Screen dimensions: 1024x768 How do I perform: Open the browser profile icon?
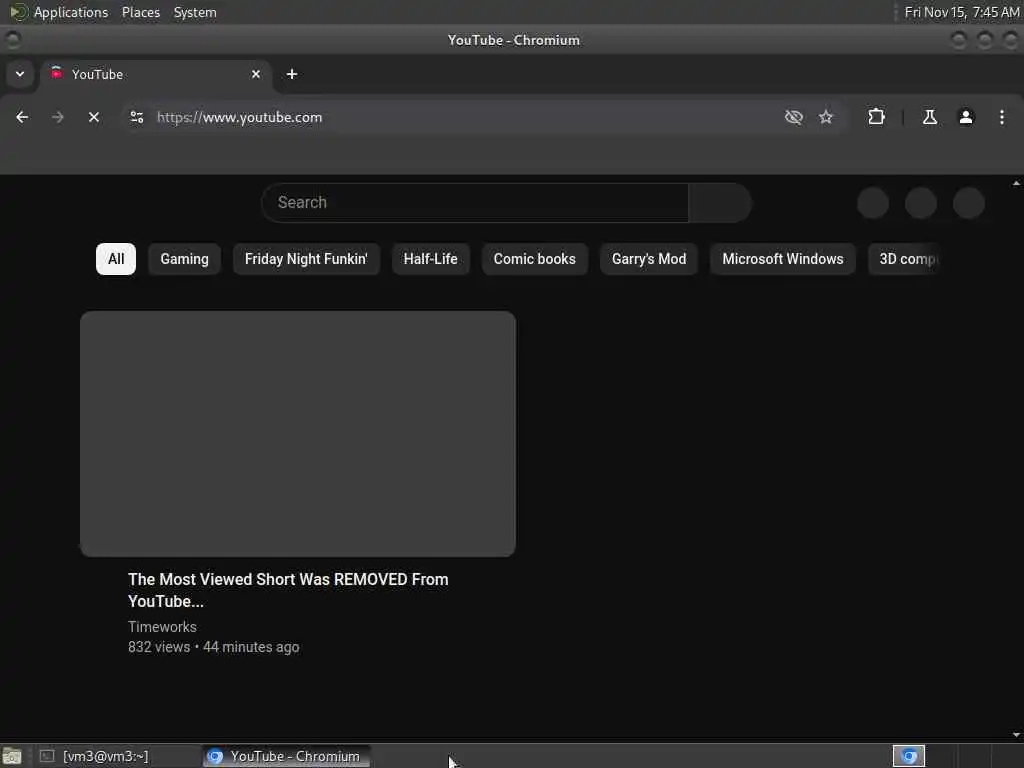tap(966, 117)
